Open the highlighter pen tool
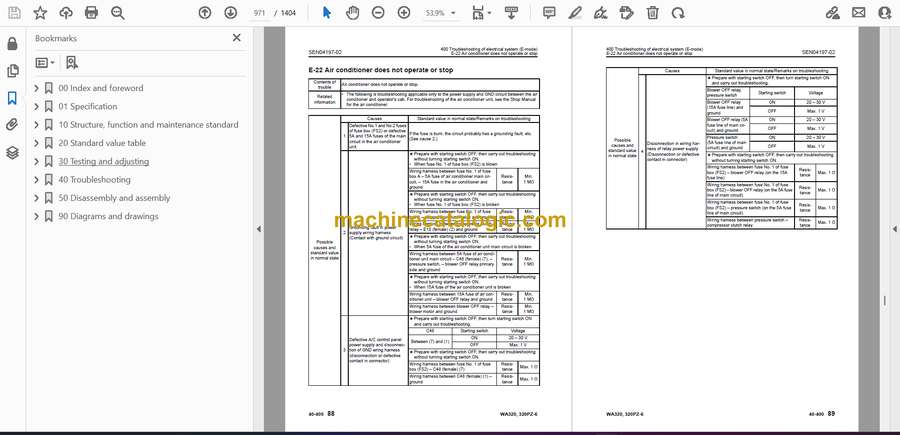 [575, 13]
